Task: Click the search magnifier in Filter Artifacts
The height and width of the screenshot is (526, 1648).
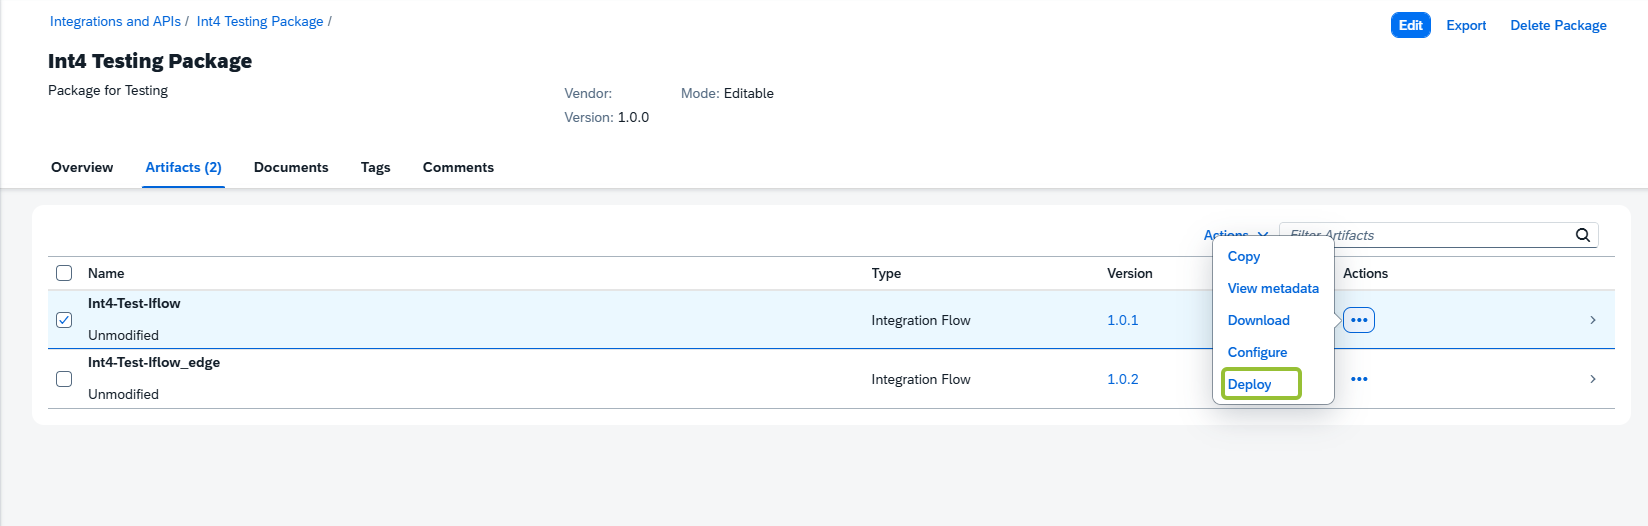Action: [x=1582, y=235]
